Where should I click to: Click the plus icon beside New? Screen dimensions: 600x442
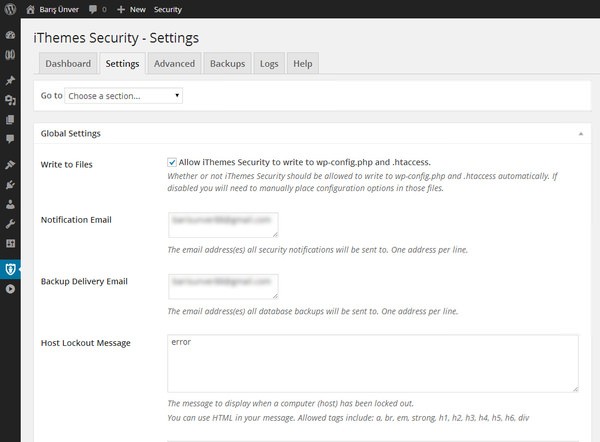121,10
